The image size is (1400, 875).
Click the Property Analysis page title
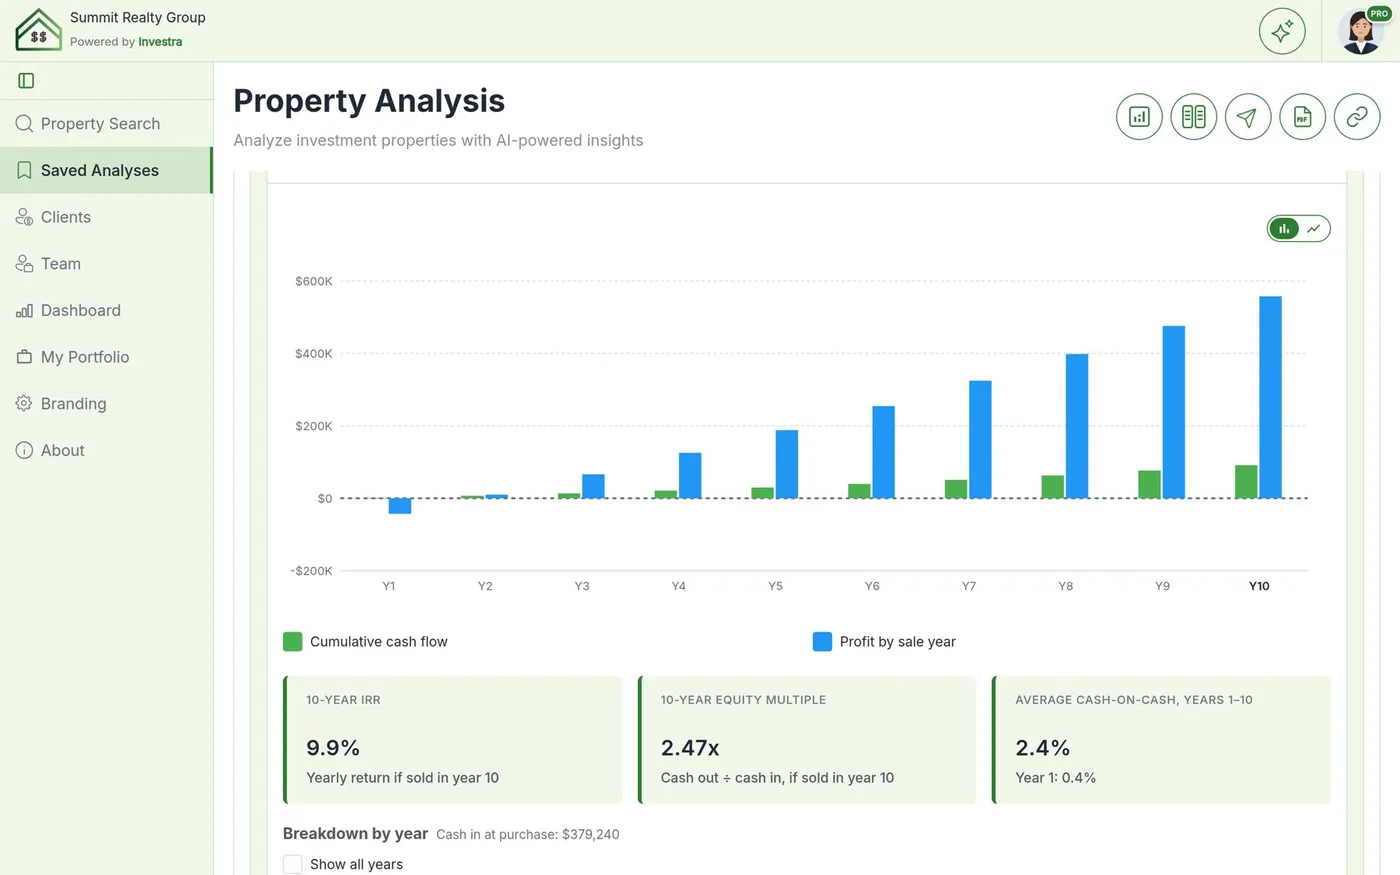(x=369, y=101)
